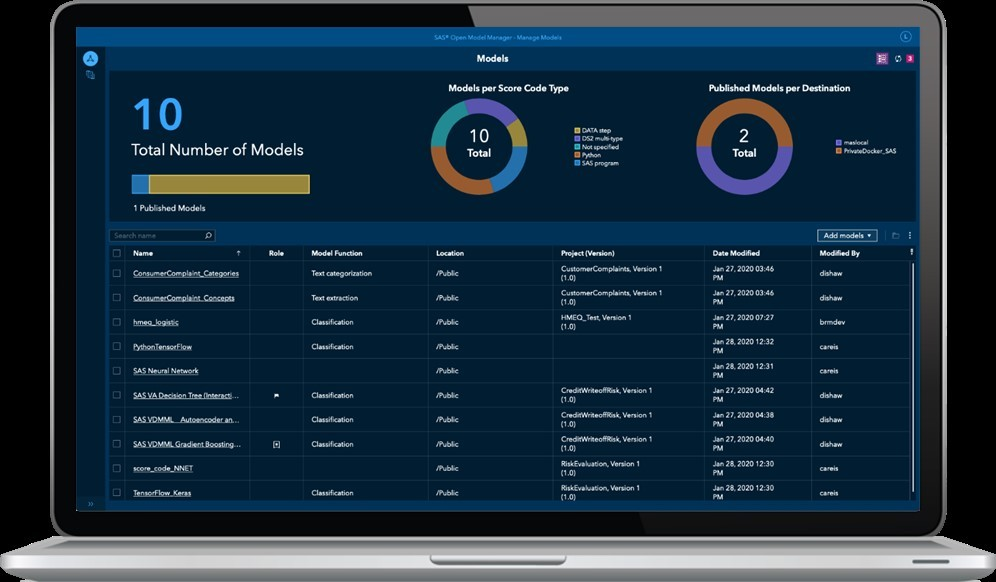
Task: Click the challenger role icon on Gradient Boosting row
Action: tap(276, 445)
